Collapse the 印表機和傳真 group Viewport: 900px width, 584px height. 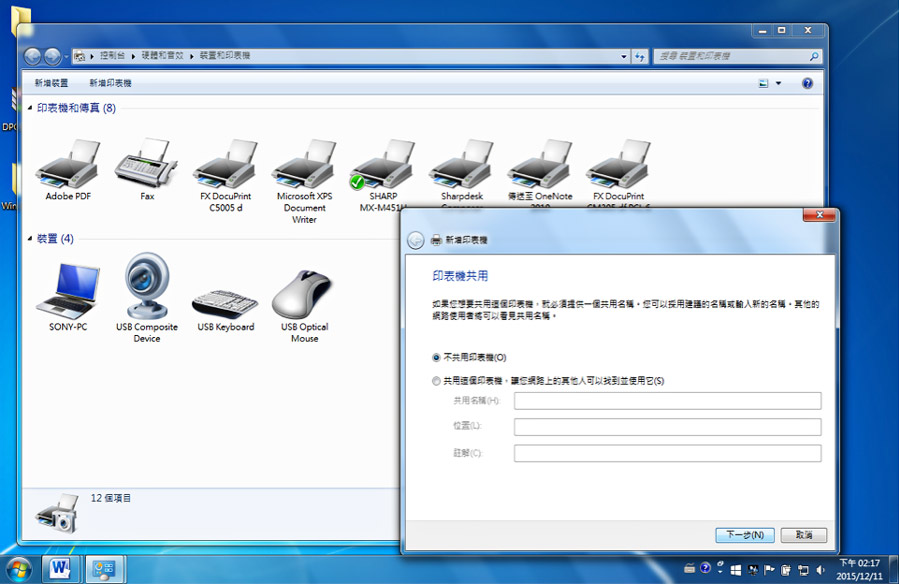[x=30, y=107]
